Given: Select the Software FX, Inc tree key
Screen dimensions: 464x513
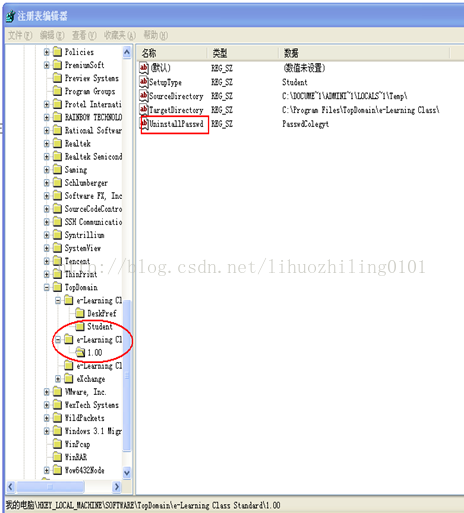Looking at the screenshot, I should point(93,196).
